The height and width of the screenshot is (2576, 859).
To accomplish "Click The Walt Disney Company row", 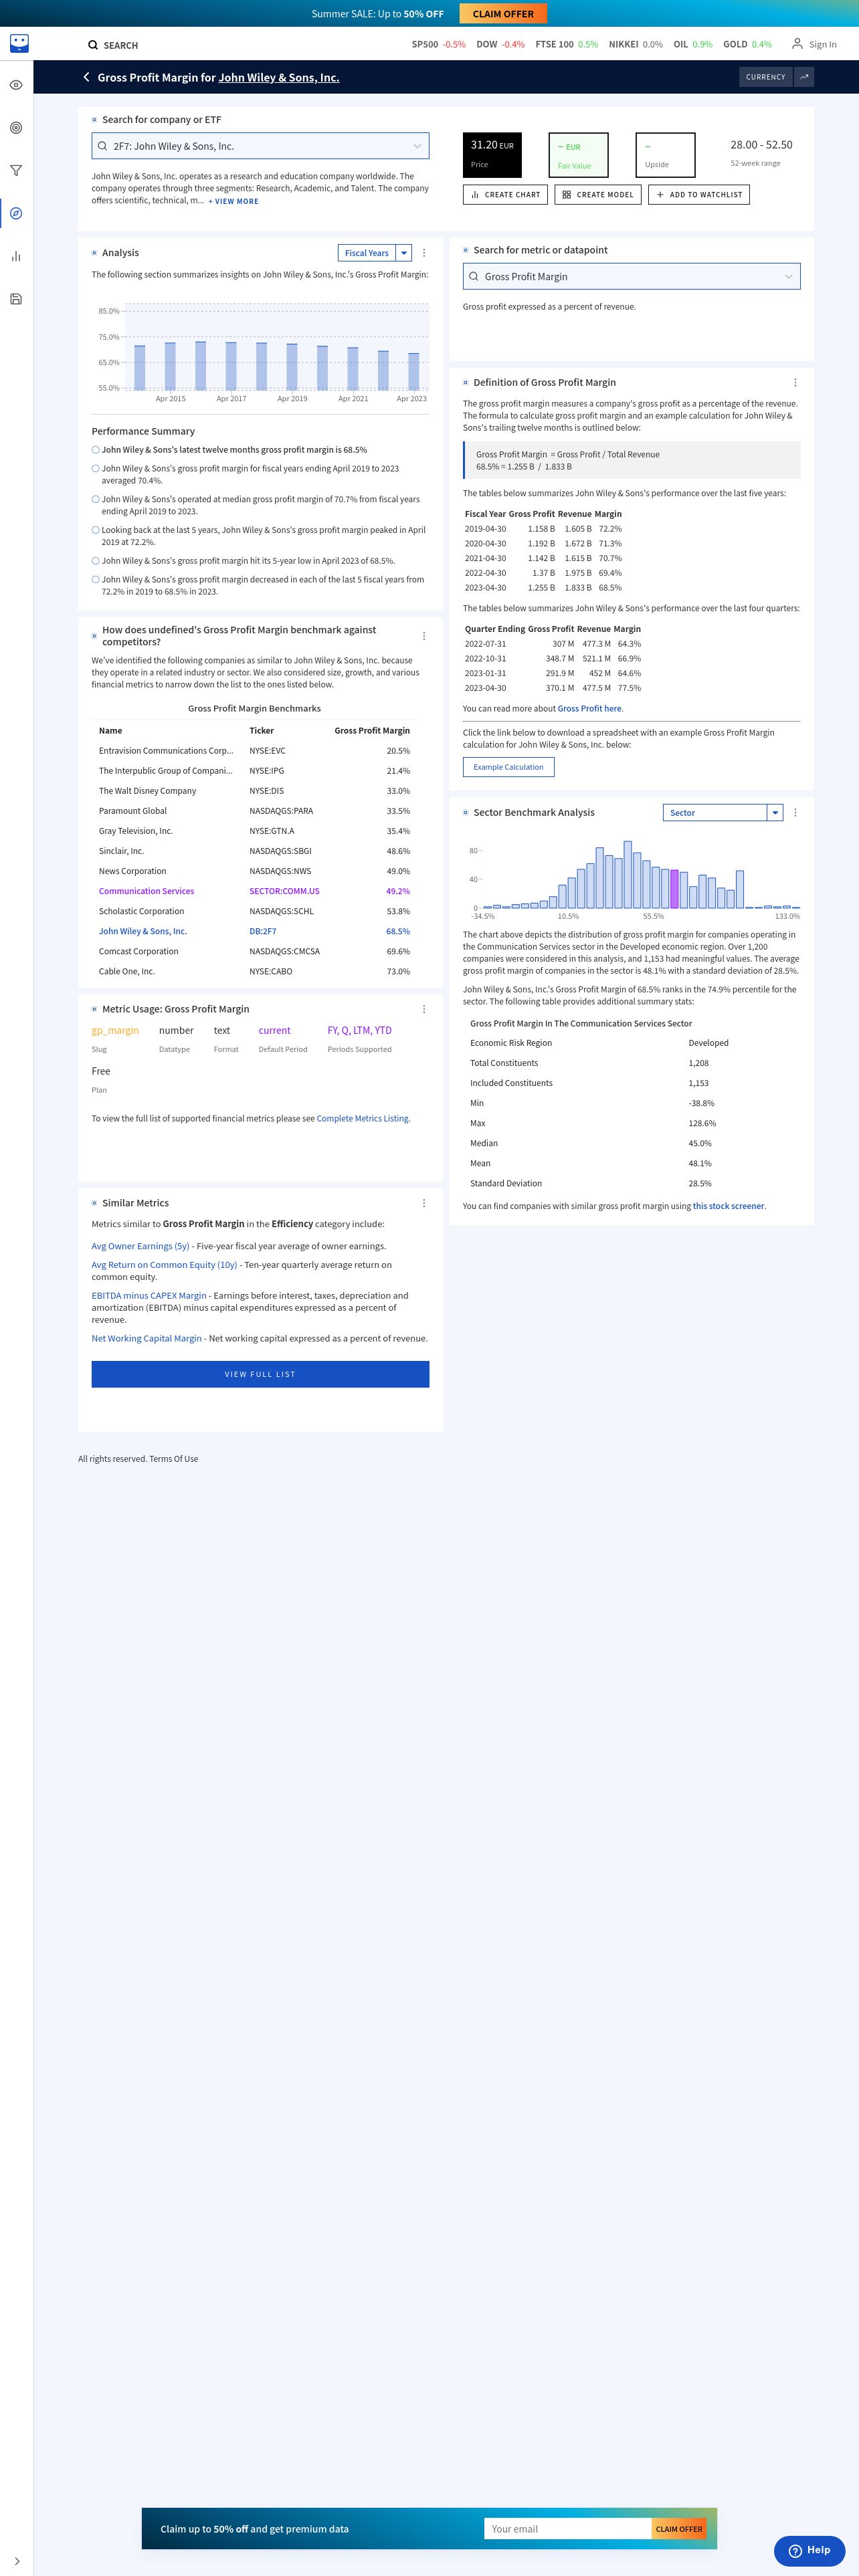I will 254,791.
